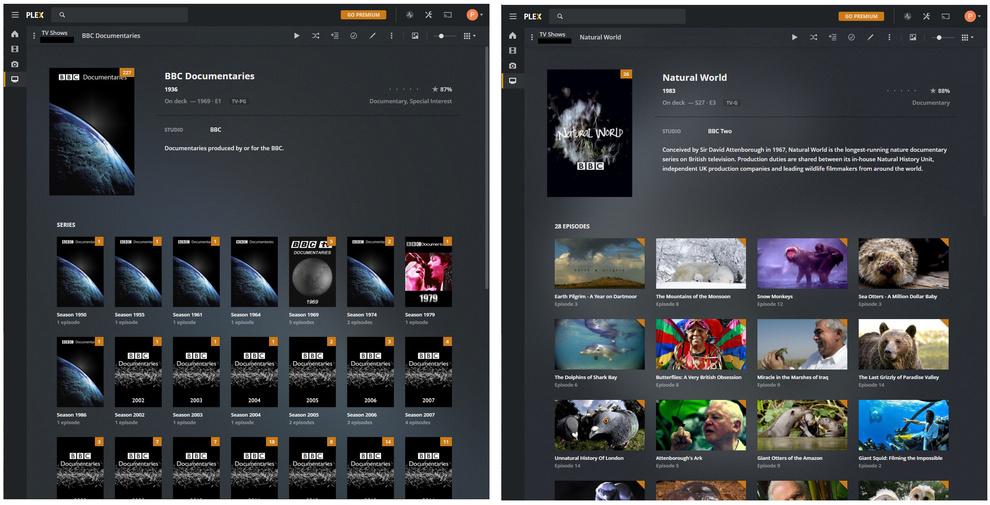Viewport: 990px width, 505px height.
Task: Add BBC Documentaries to playlist
Action: coord(335,36)
